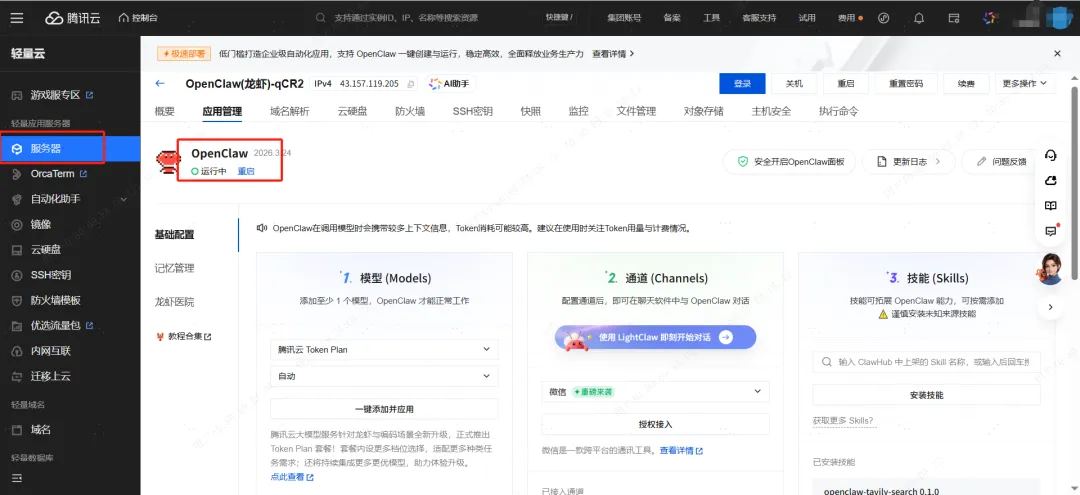The image size is (1080, 495).
Task: Expand the 微信 channel dropdown
Action: 655,392
